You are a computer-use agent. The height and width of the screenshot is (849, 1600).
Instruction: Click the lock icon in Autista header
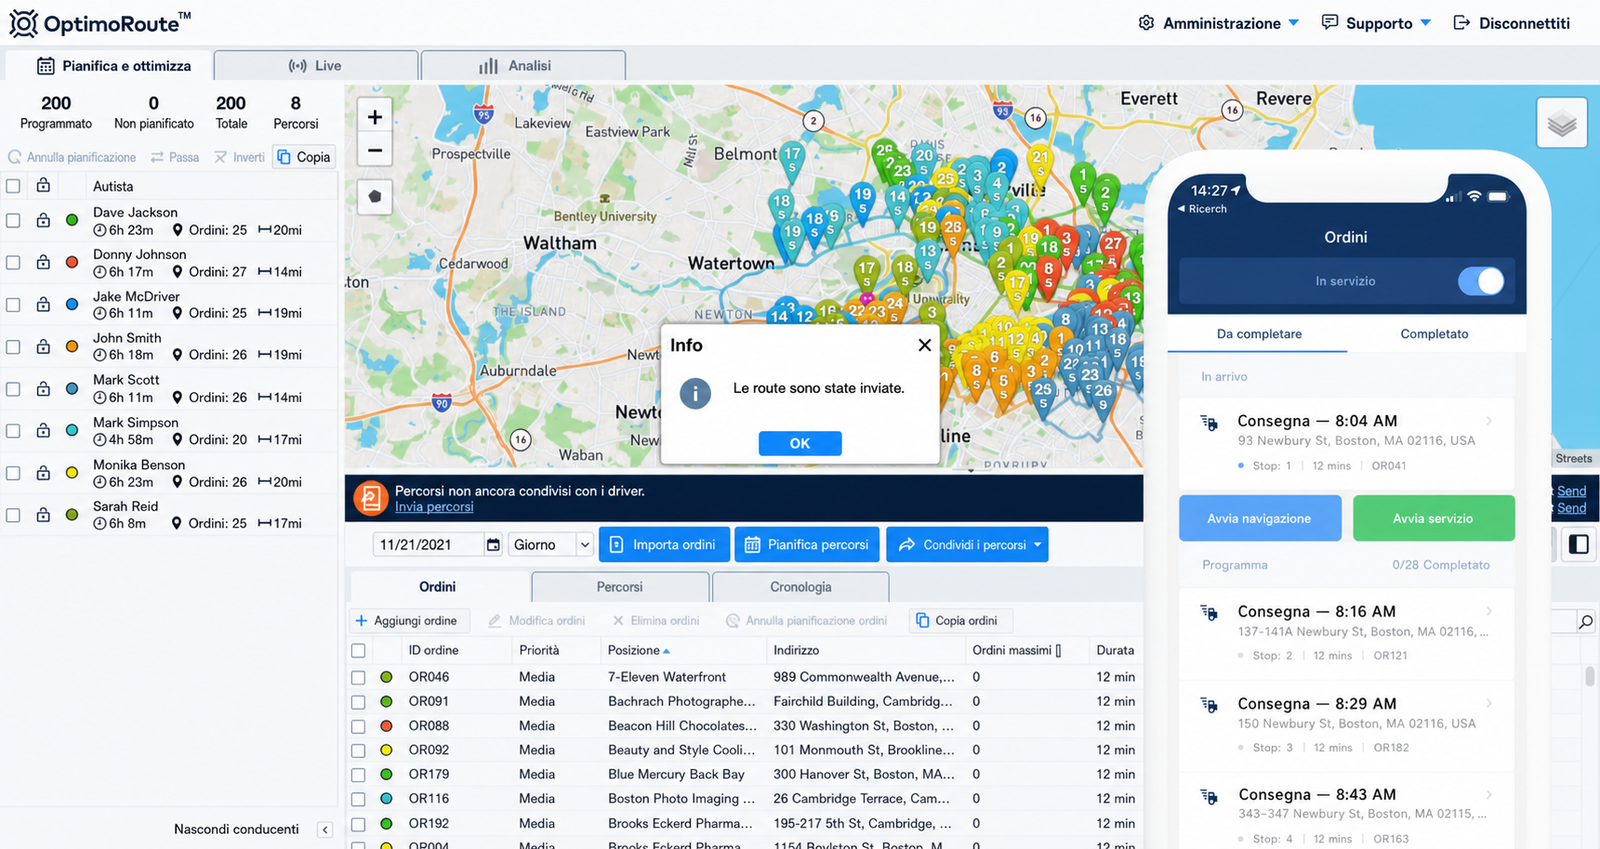pyautogui.click(x=43, y=185)
